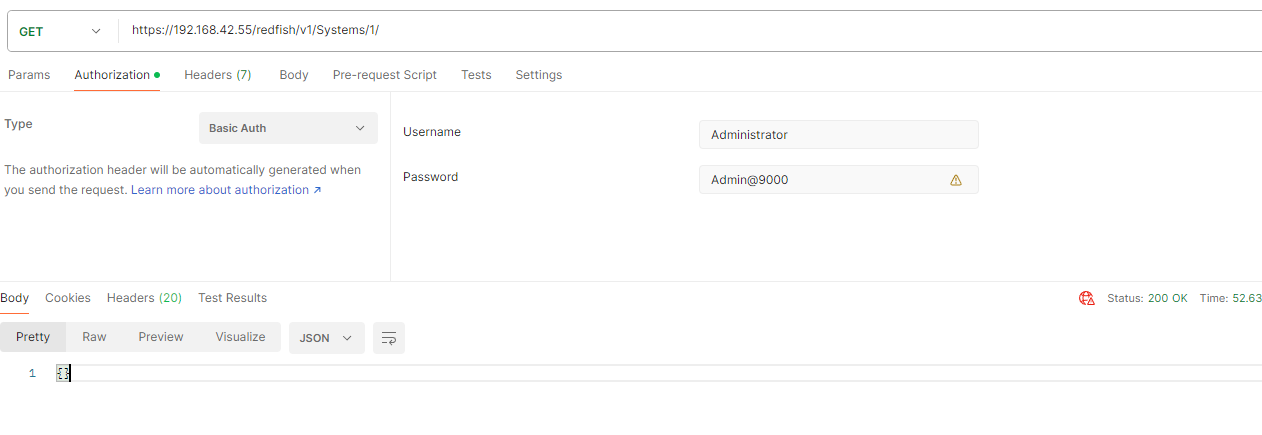Switch to the request Body tab

click(293, 75)
